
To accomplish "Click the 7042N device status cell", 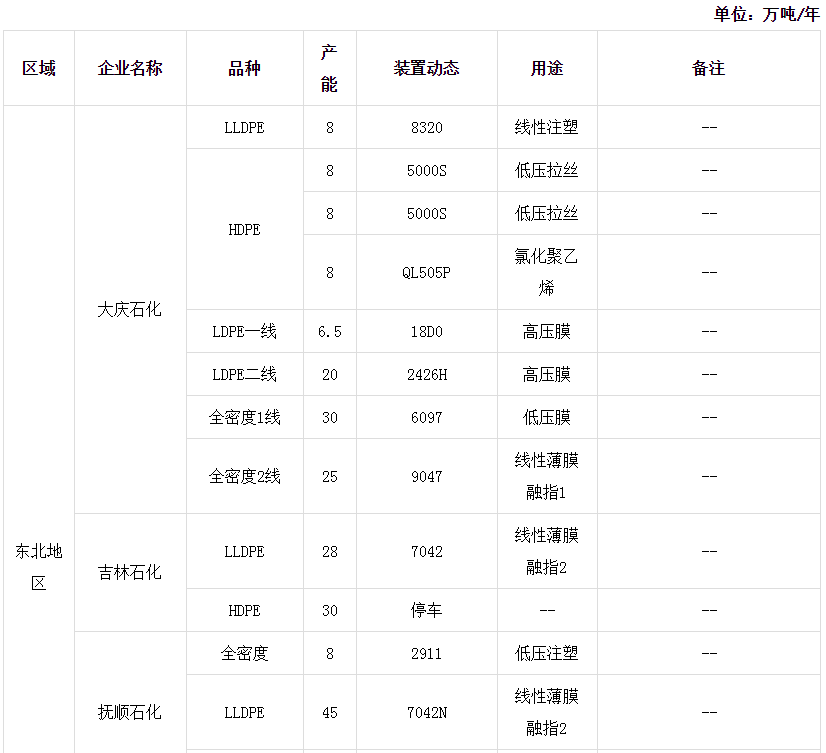I will (x=427, y=712).
